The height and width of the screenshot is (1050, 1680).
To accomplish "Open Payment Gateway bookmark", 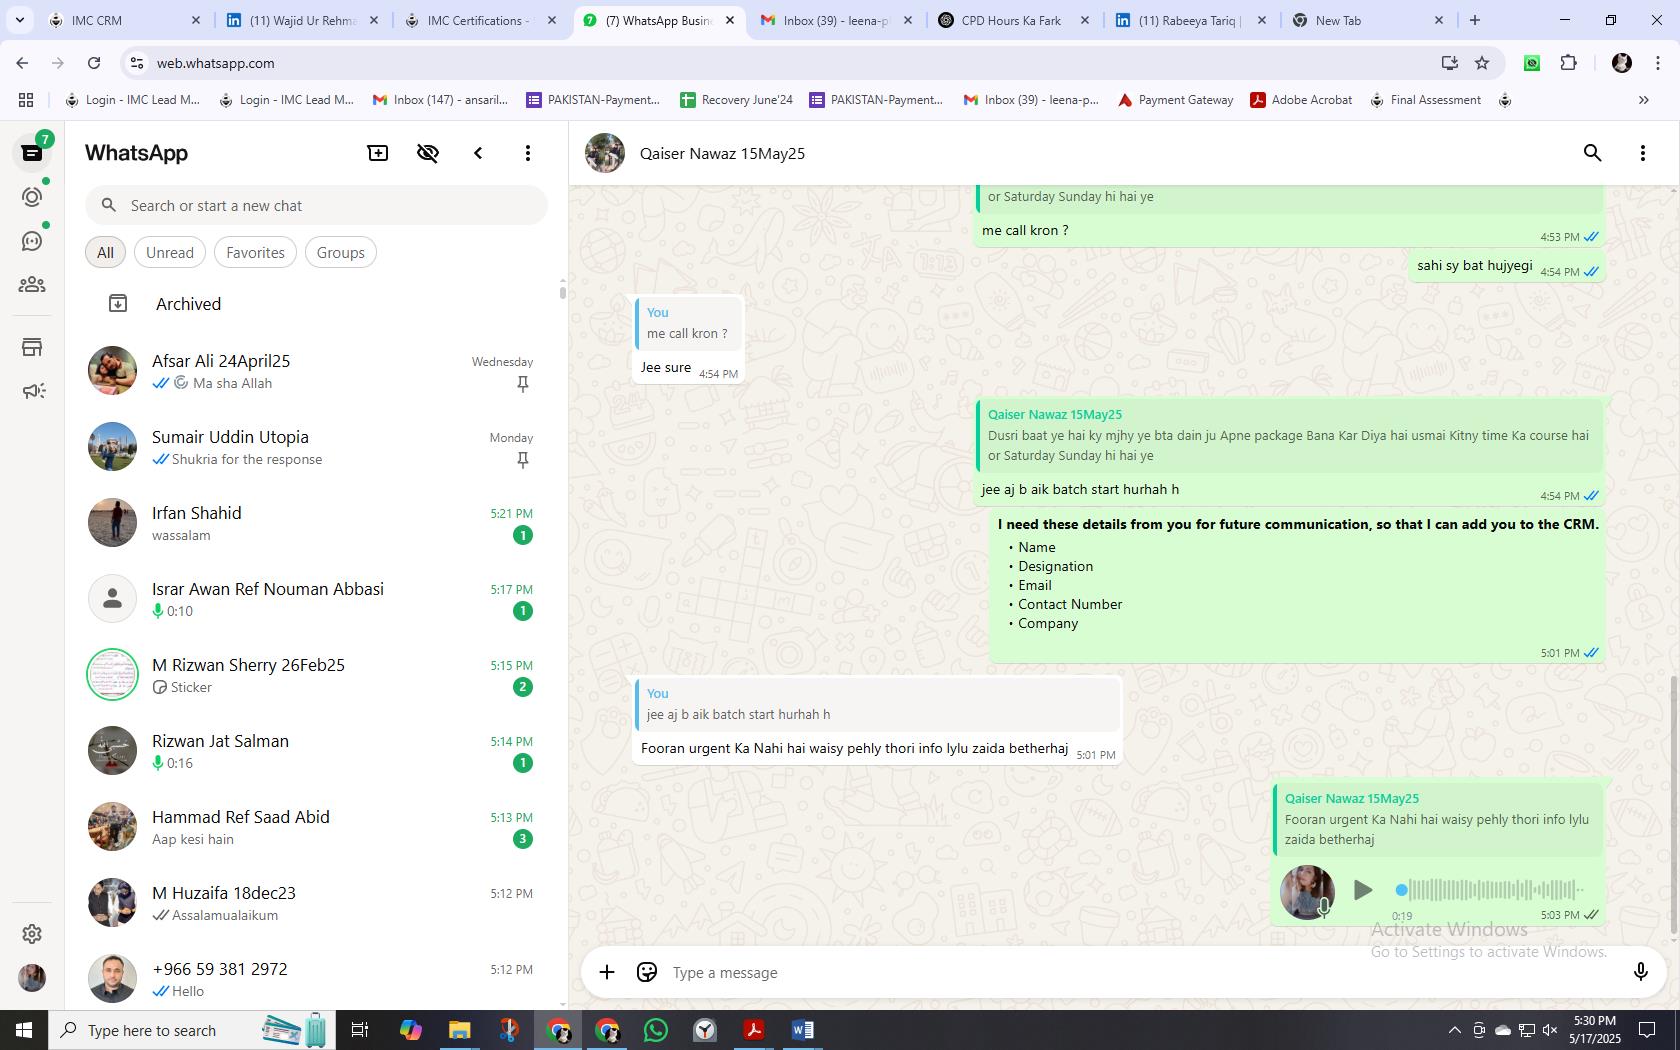I will 1175,100.
